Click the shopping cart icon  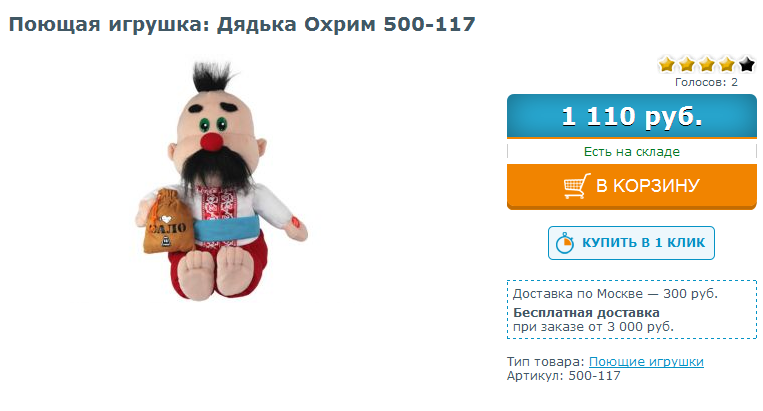point(577,186)
